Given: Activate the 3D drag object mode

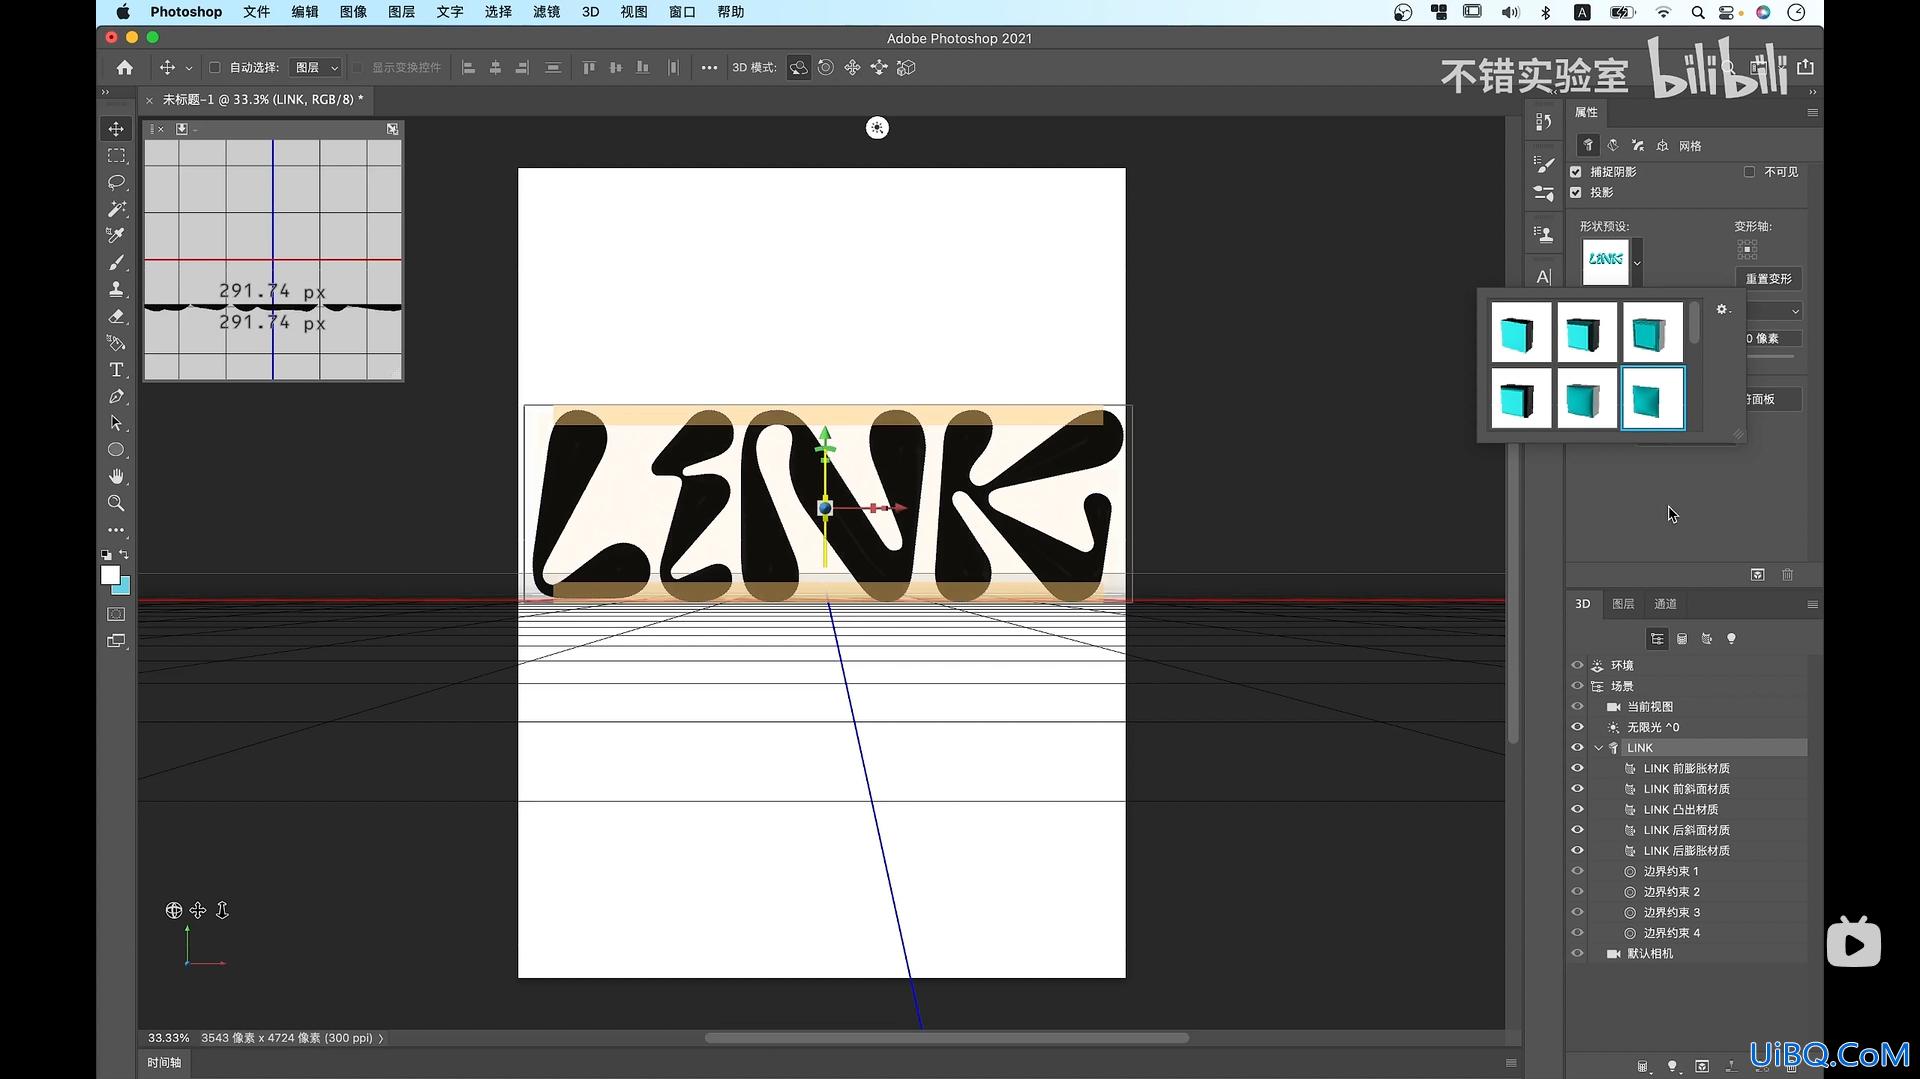Looking at the screenshot, I should [x=852, y=68].
